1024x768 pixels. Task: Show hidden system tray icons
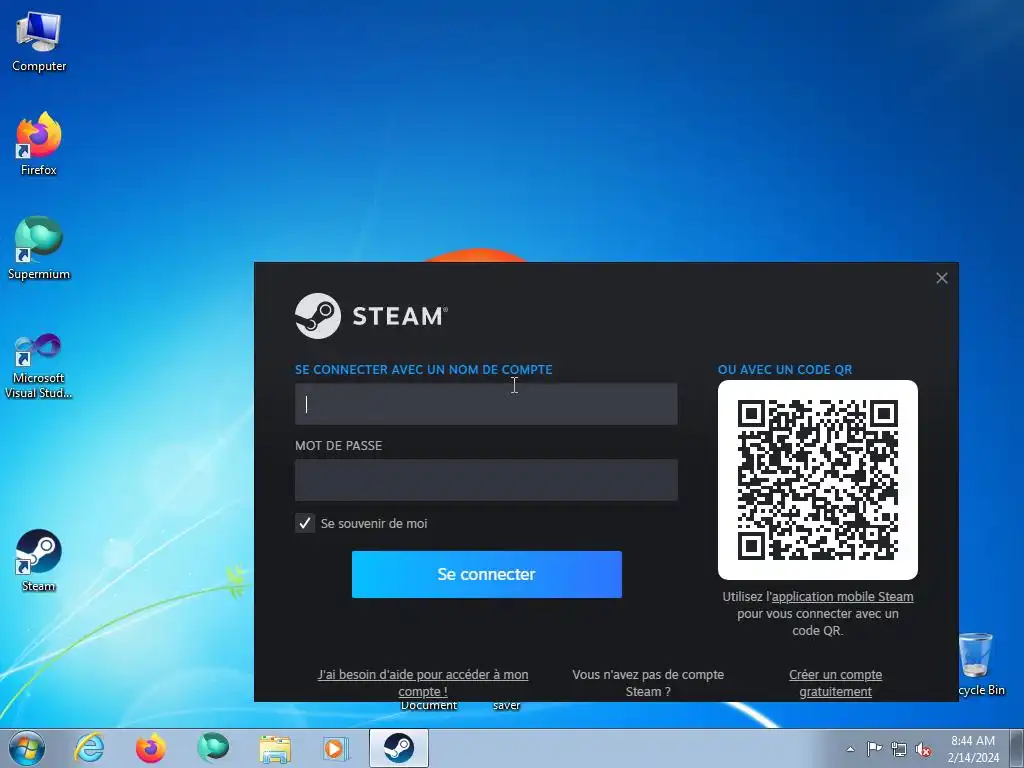pos(850,749)
